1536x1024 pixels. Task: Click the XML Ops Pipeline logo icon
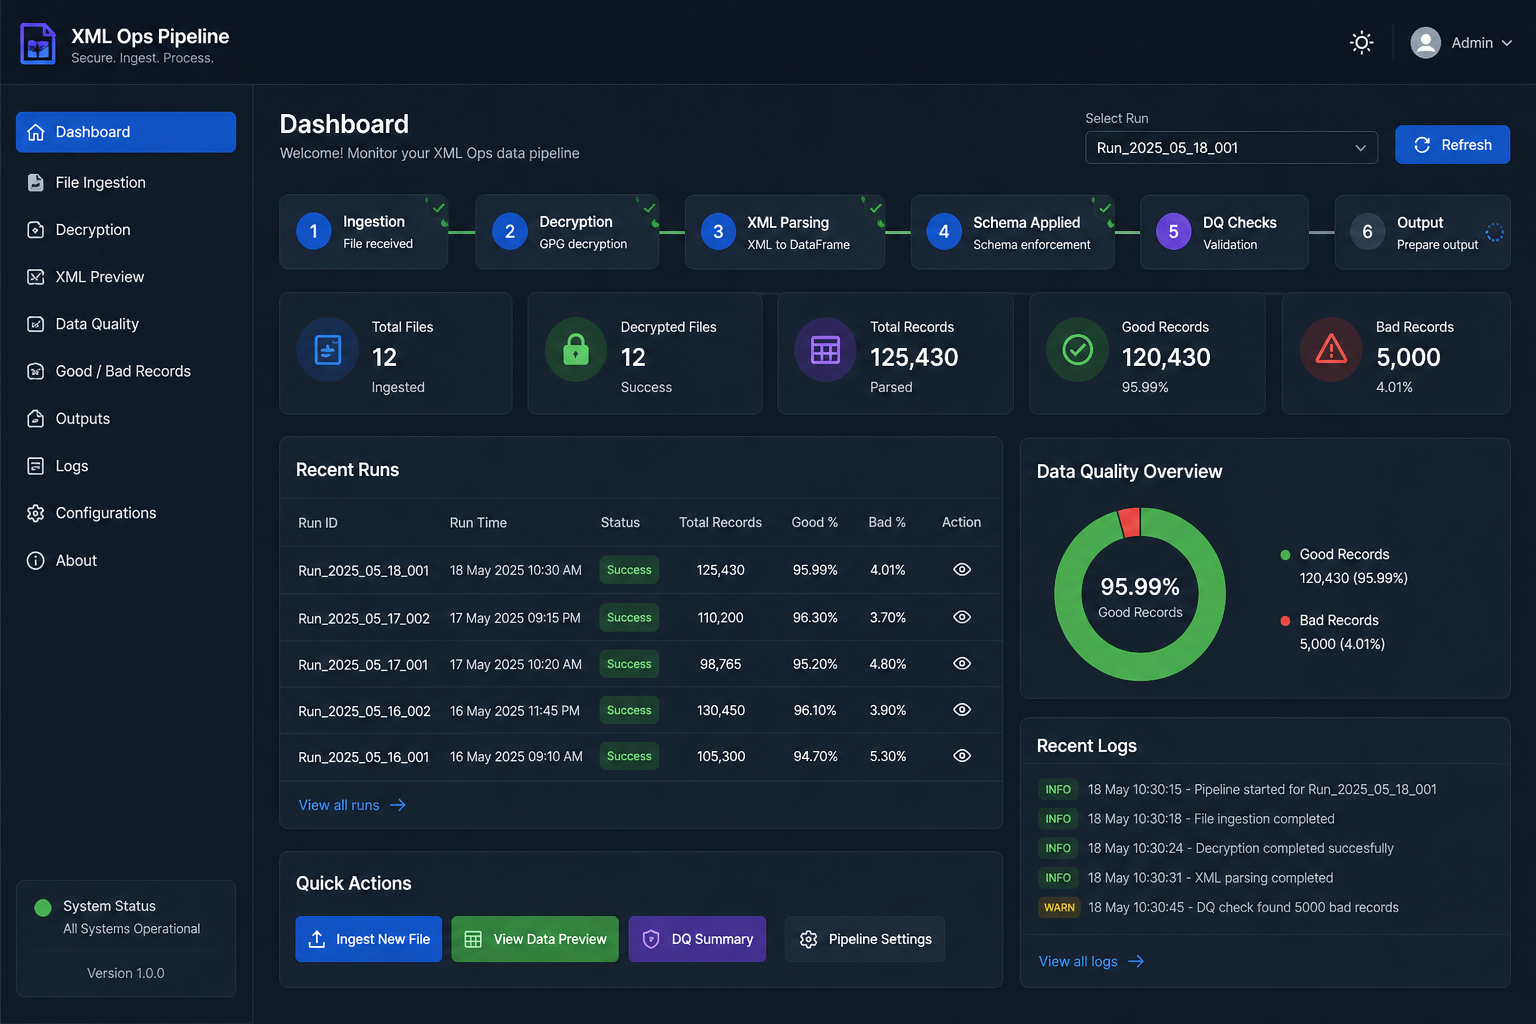tap(38, 44)
